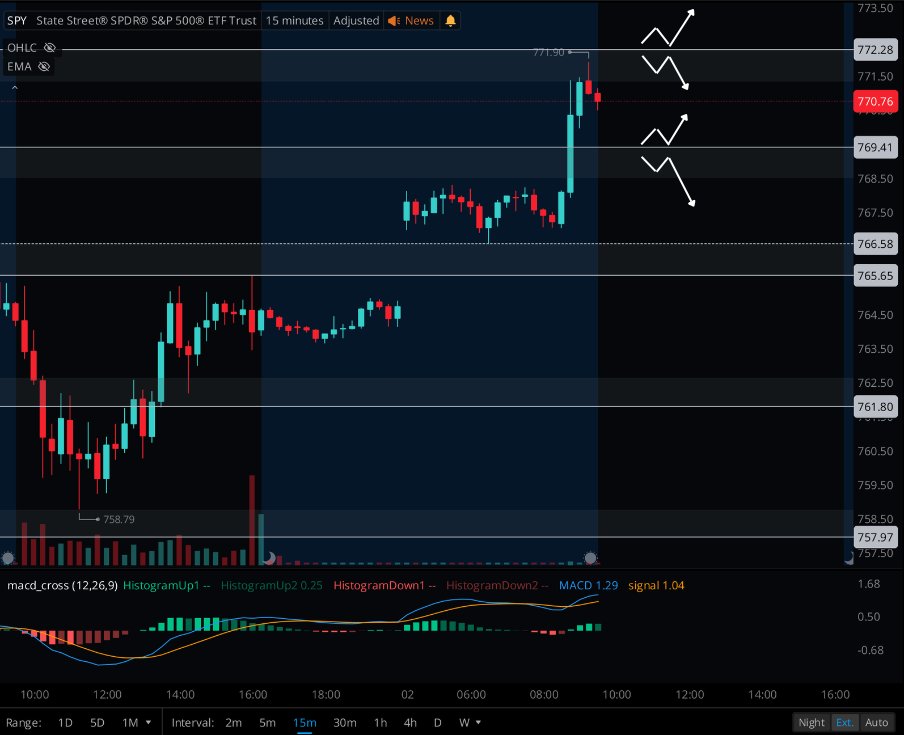Click the HistogramDown1 legend label

pyautogui.click(x=384, y=586)
